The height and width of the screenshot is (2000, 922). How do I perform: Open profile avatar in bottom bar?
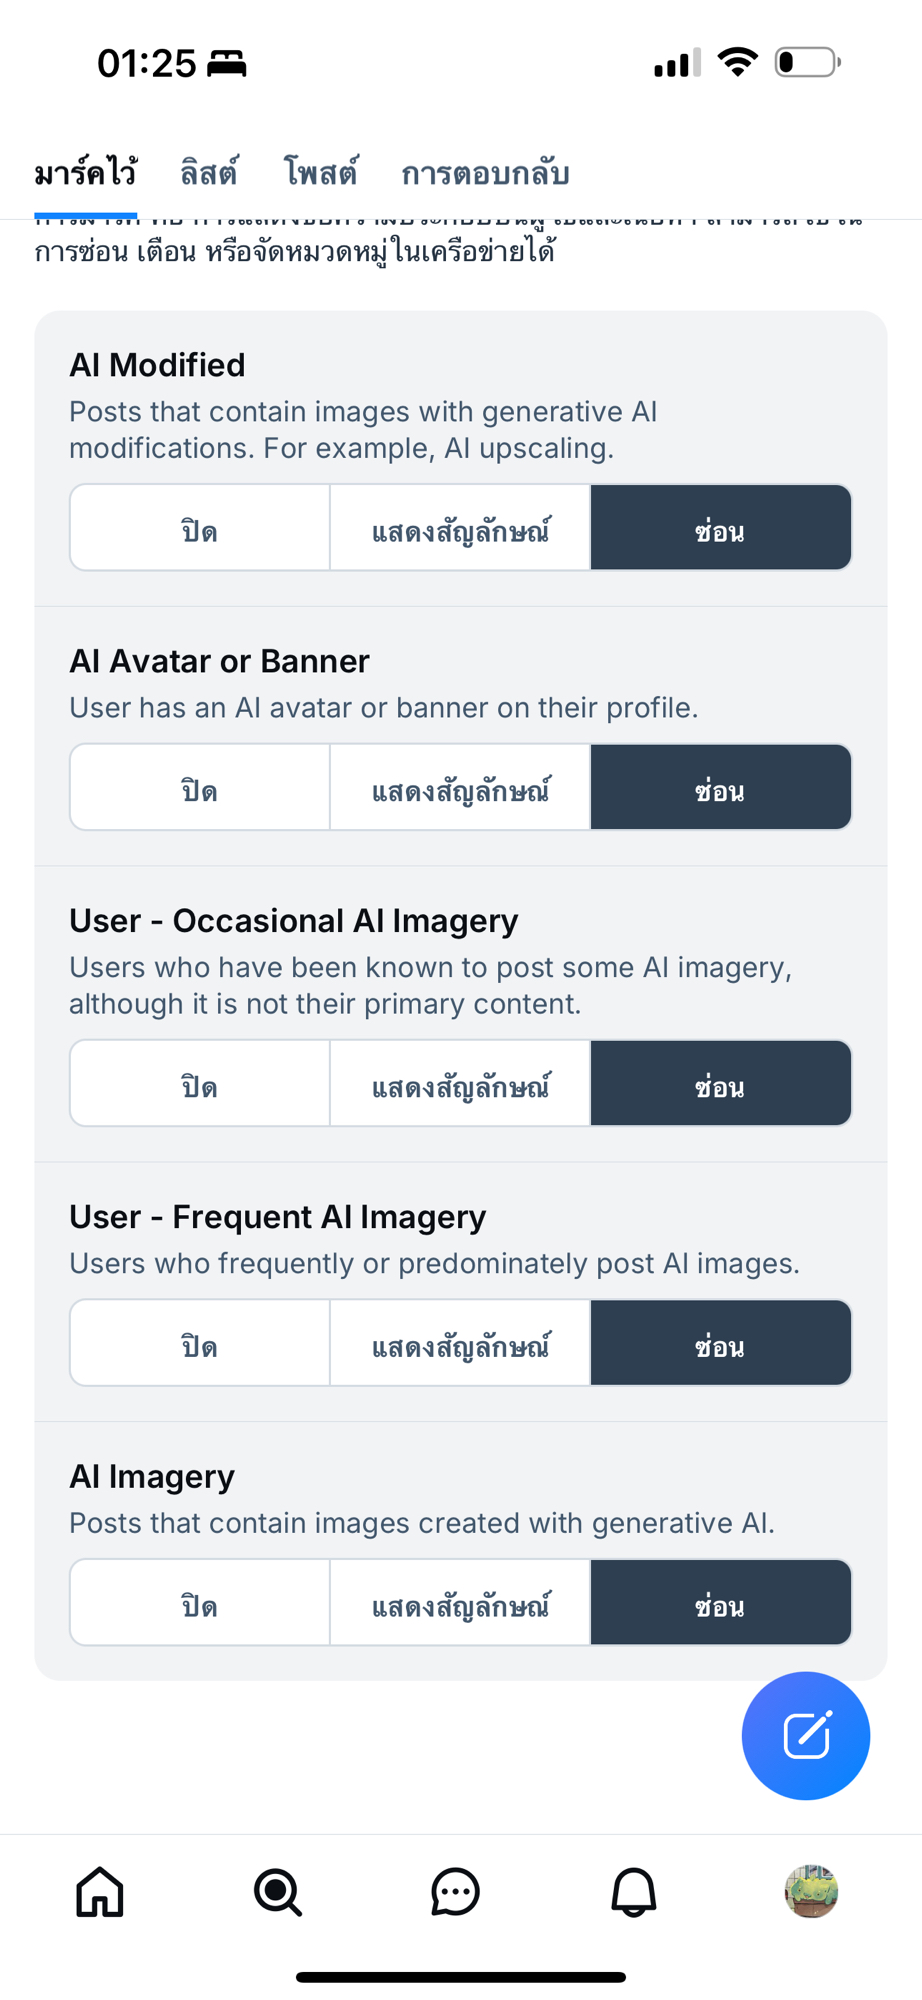pyautogui.click(x=810, y=1891)
